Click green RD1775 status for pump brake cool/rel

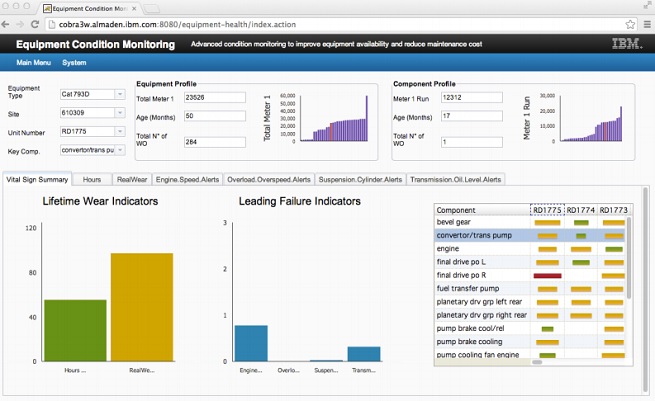[x=547, y=329]
